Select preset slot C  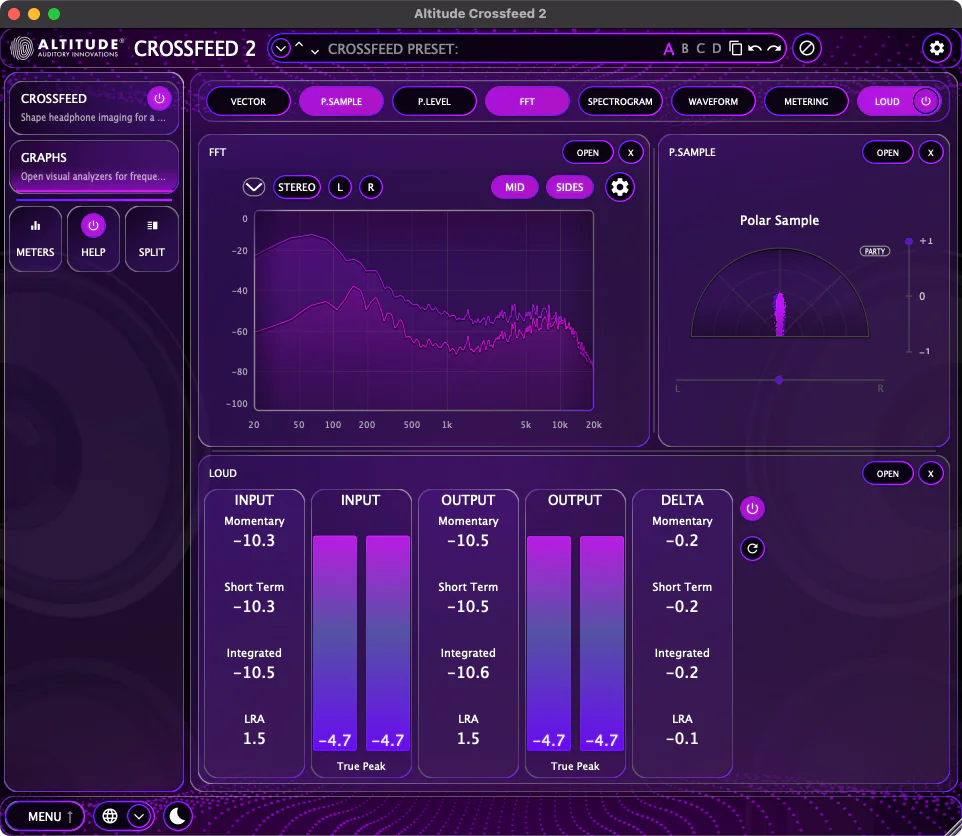[x=701, y=48]
